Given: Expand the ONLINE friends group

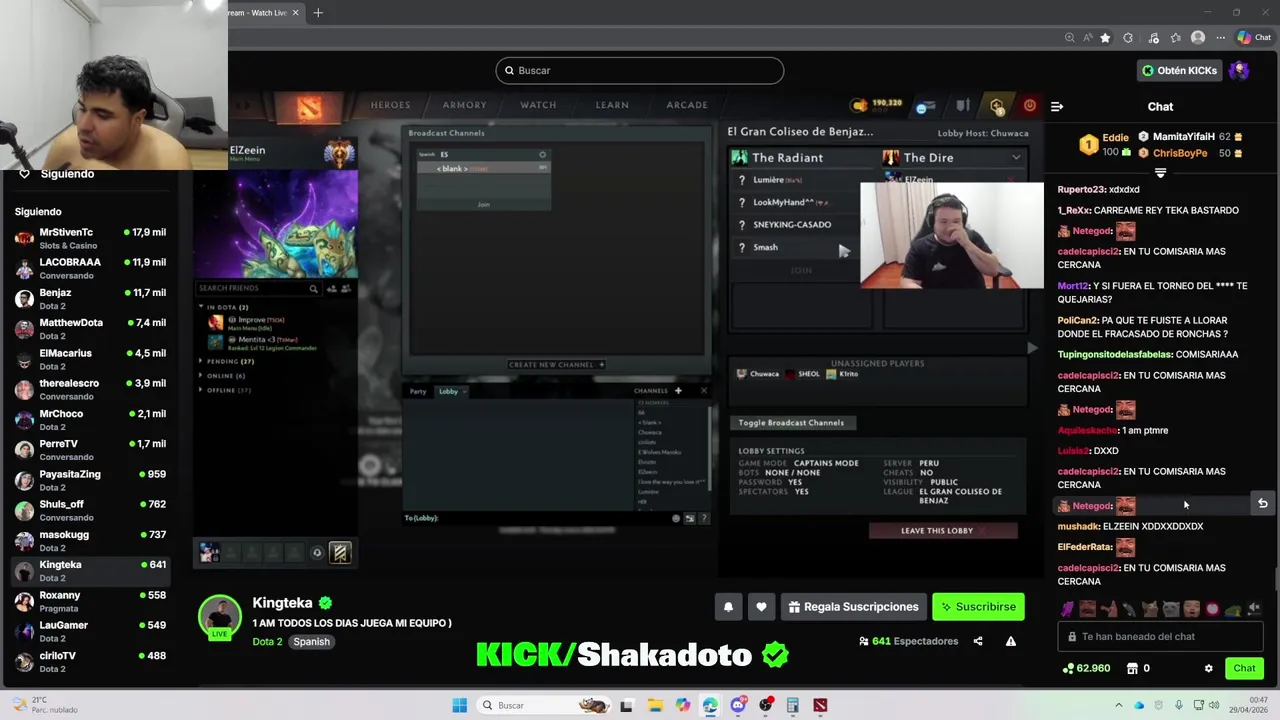Looking at the screenshot, I should (201, 375).
